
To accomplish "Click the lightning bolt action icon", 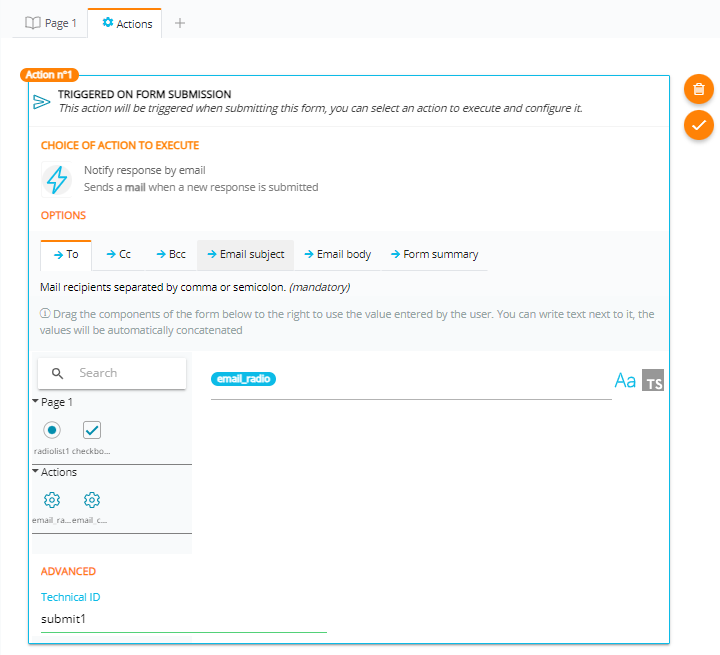I will click(57, 179).
